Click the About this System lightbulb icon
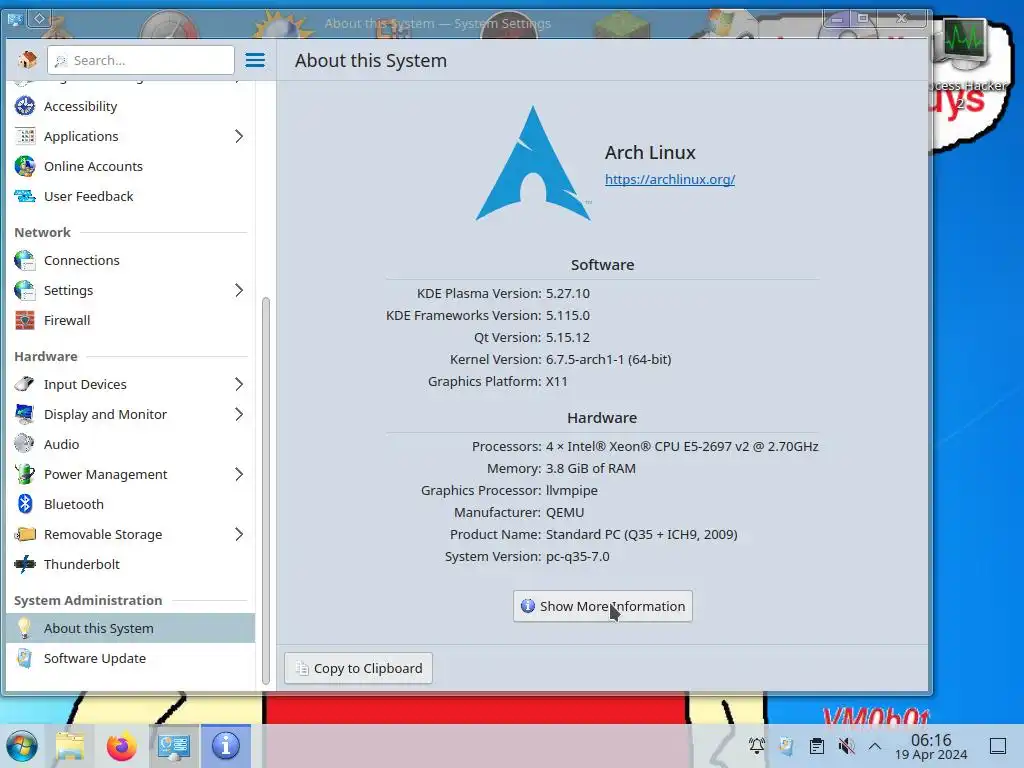 [25, 628]
